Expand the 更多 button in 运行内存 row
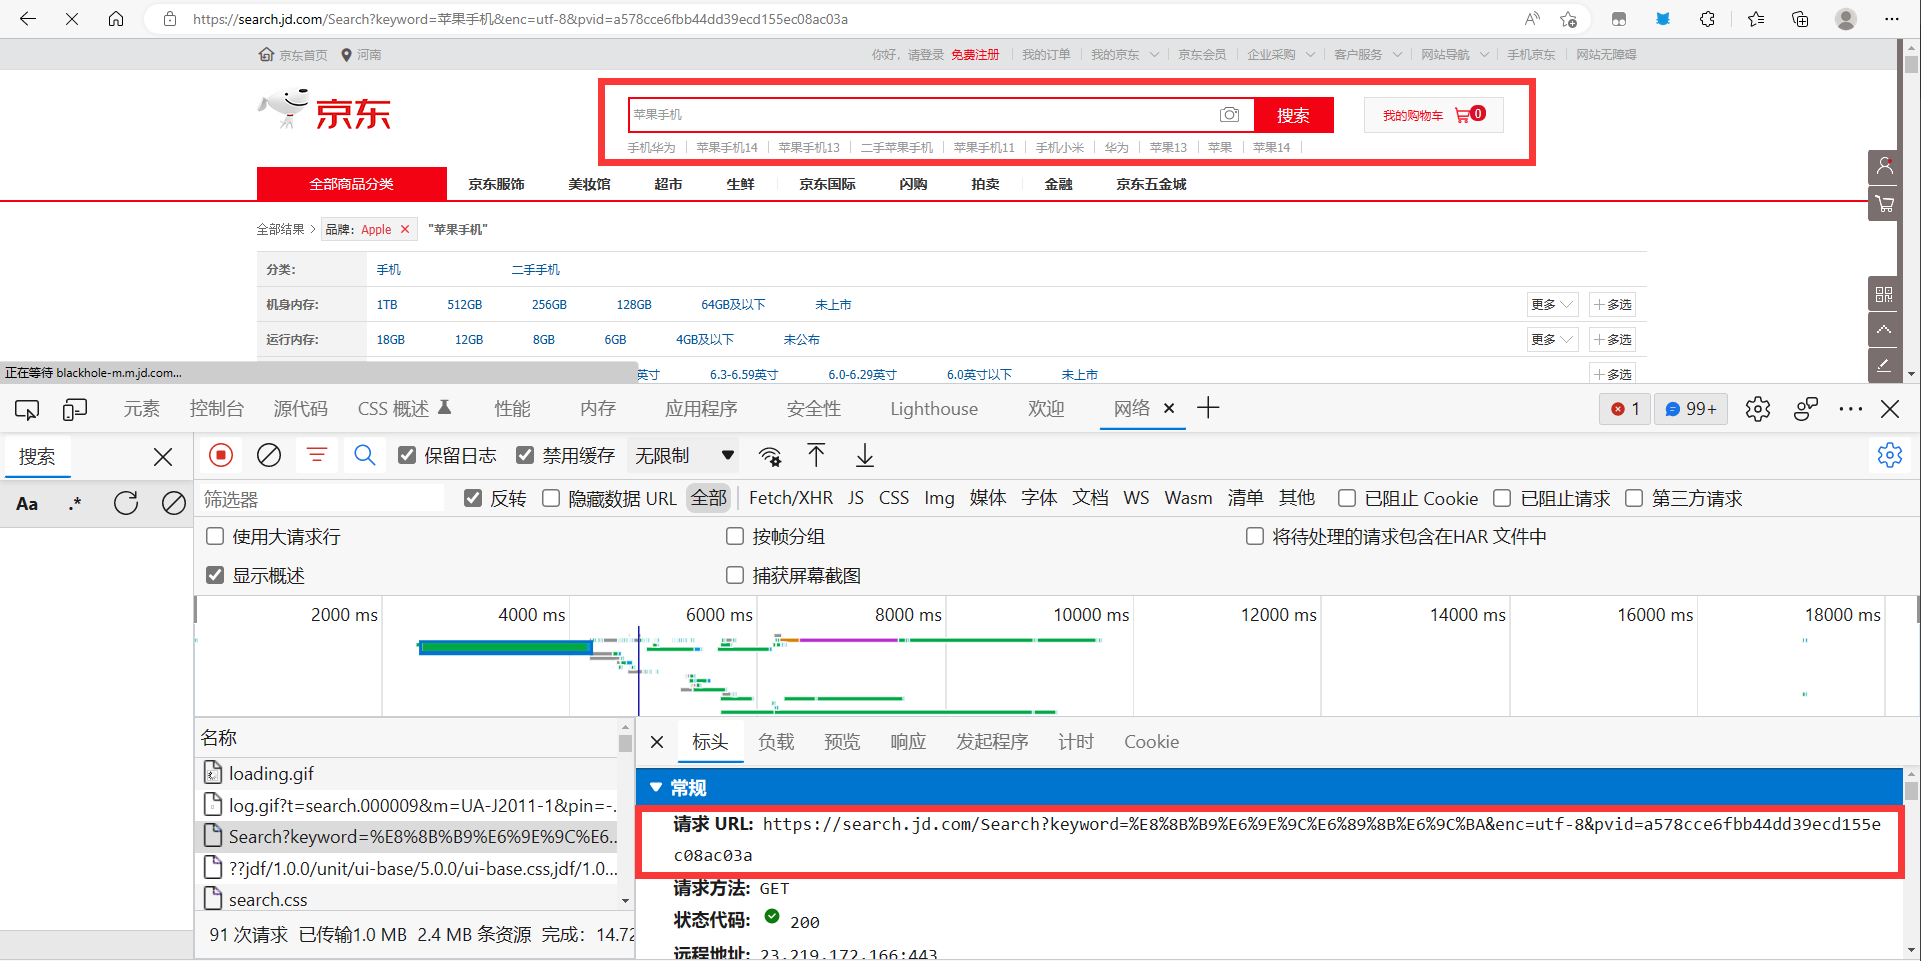The height and width of the screenshot is (961, 1921). [x=1552, y=339]
